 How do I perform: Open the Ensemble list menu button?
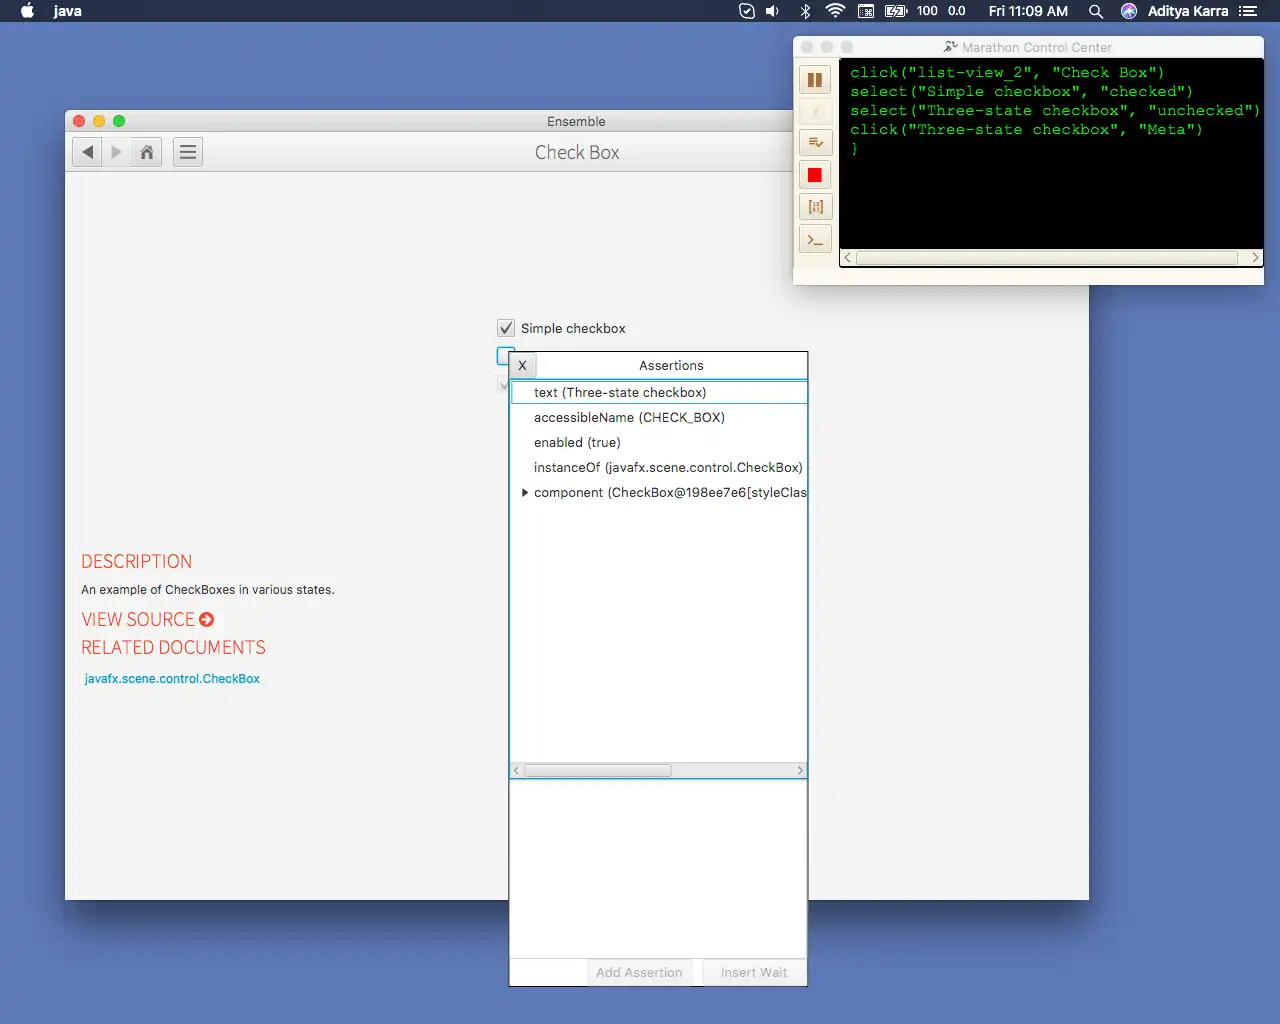[x=188, y=152]
